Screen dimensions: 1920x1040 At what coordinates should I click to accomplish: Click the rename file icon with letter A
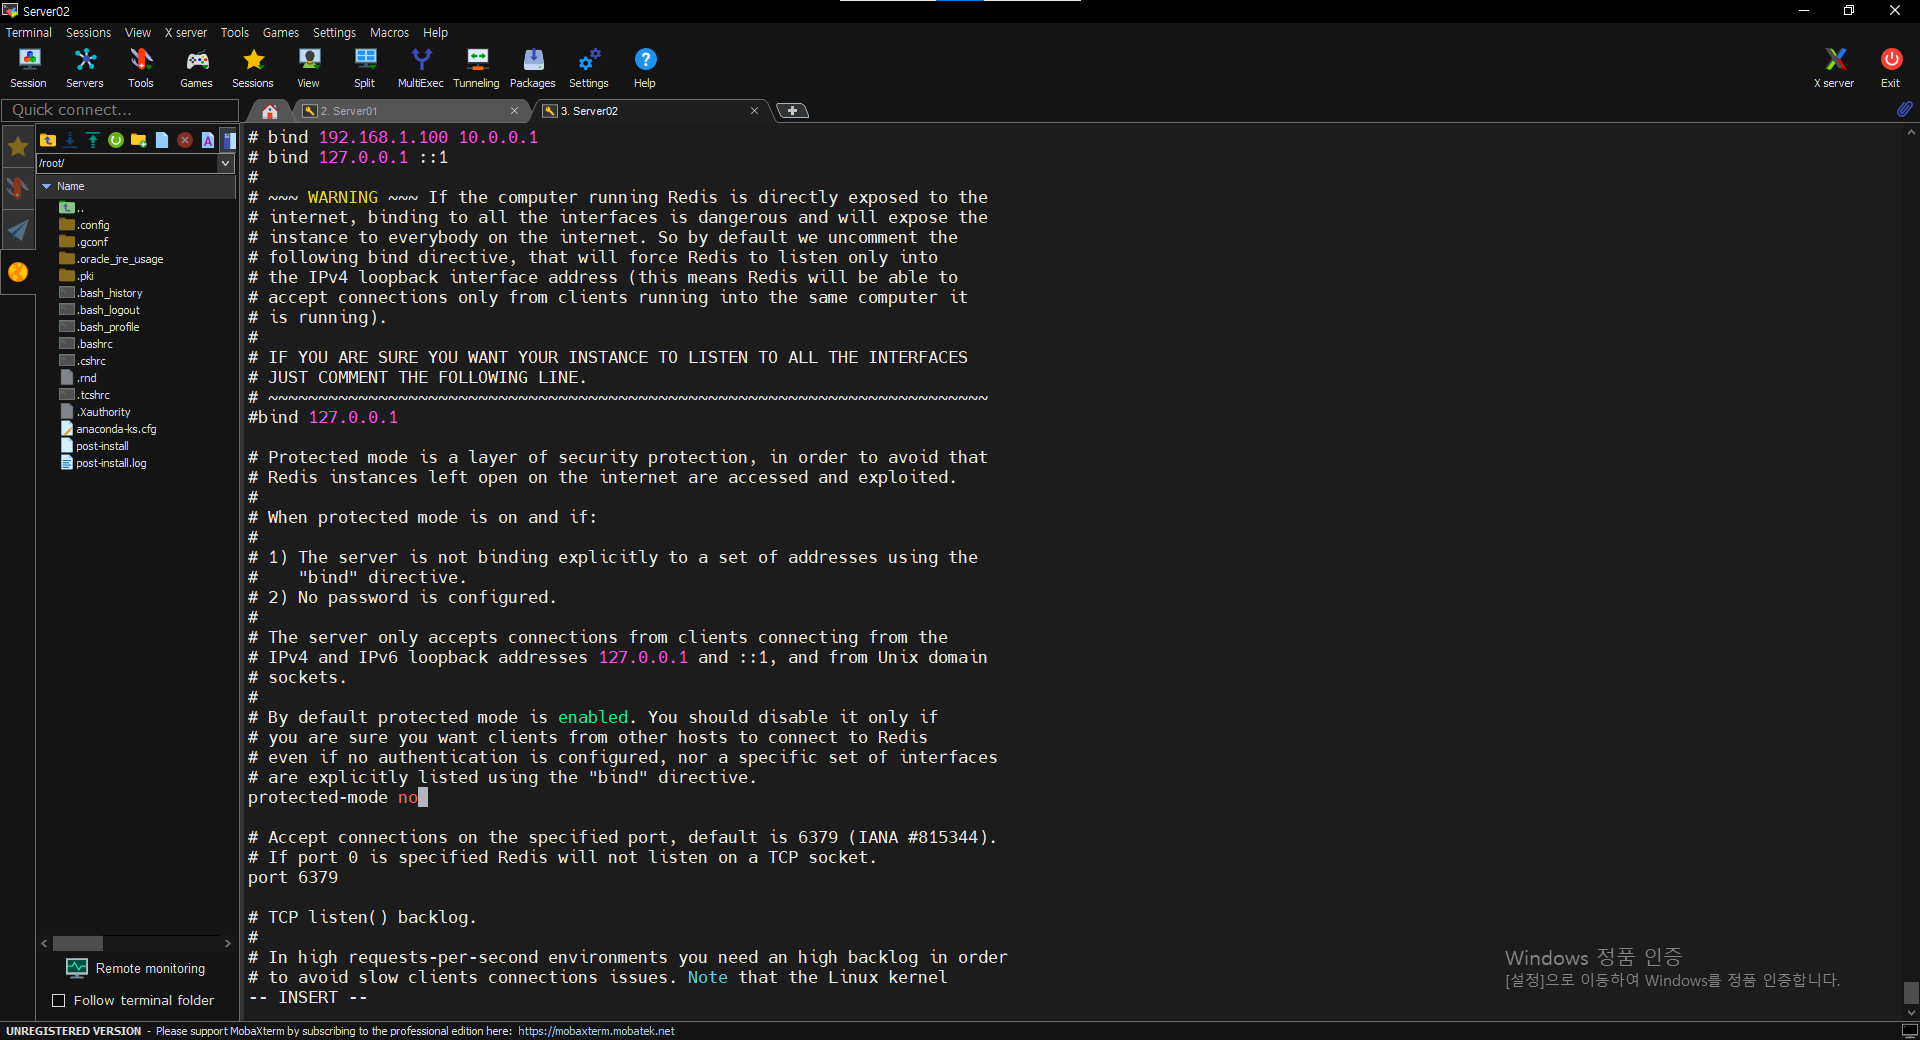click(x=208, y=140)
